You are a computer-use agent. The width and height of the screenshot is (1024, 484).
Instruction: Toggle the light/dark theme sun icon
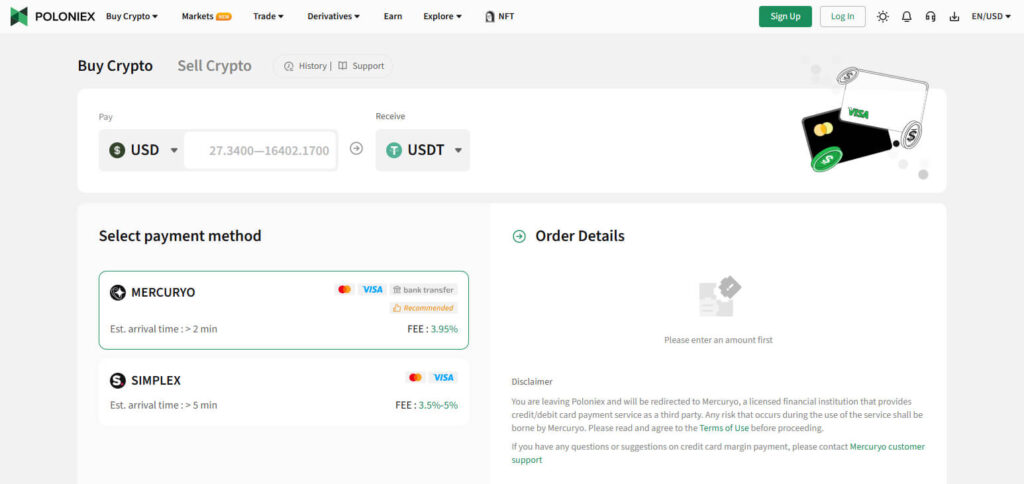[882, 16]
